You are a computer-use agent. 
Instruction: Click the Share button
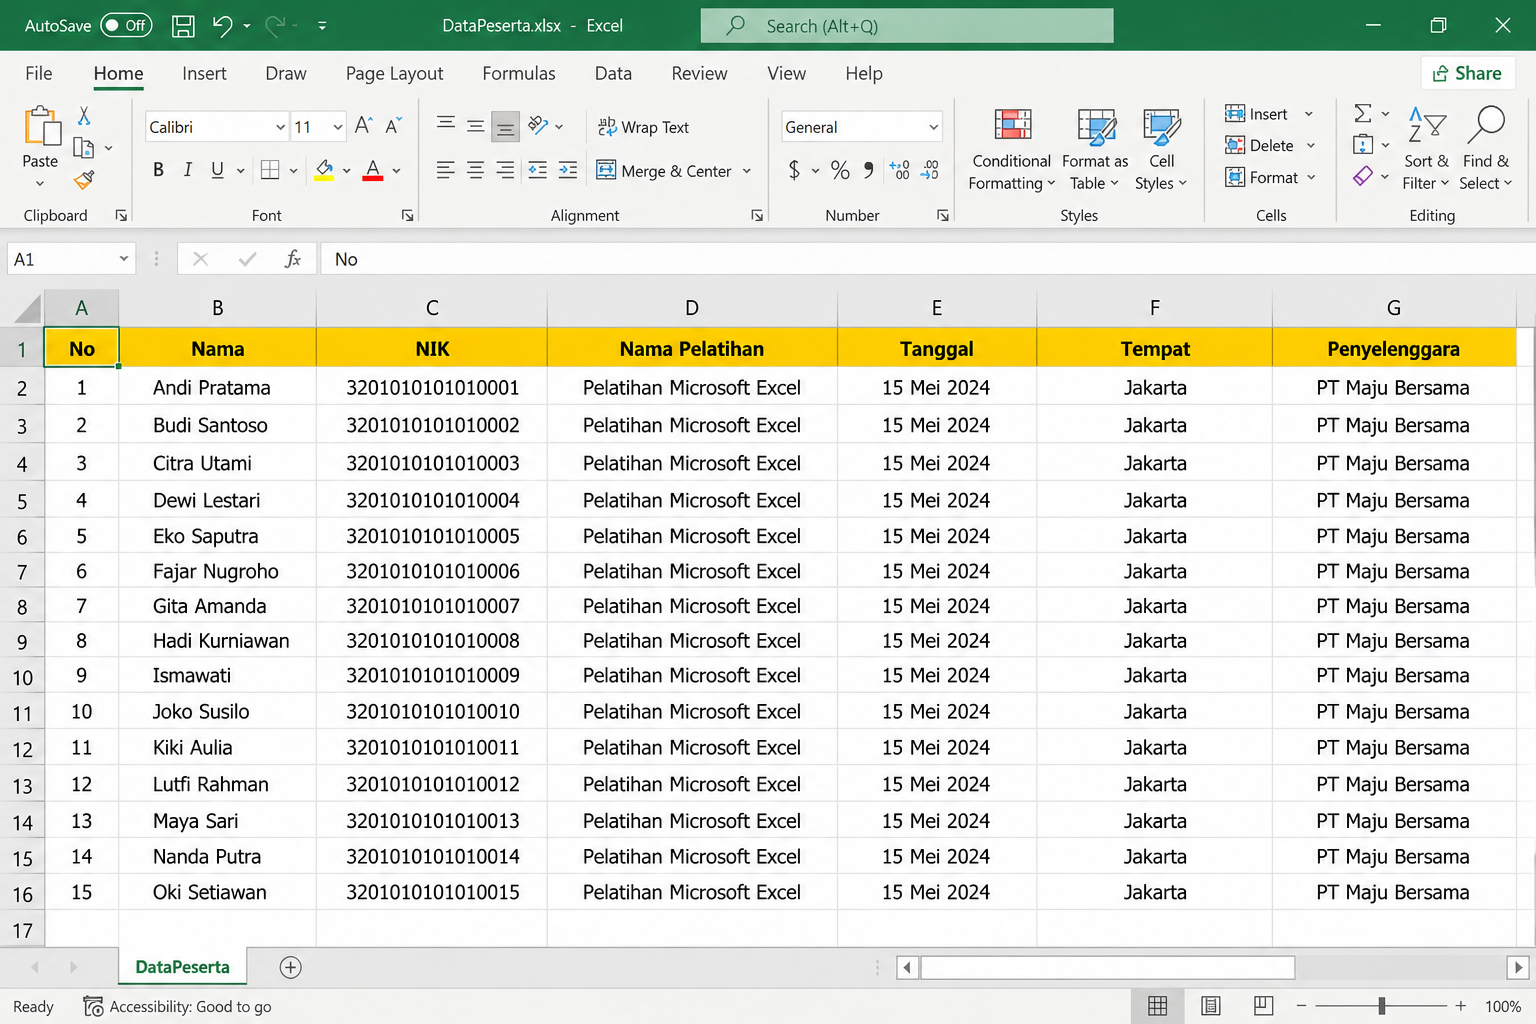tap(1467, 73)
